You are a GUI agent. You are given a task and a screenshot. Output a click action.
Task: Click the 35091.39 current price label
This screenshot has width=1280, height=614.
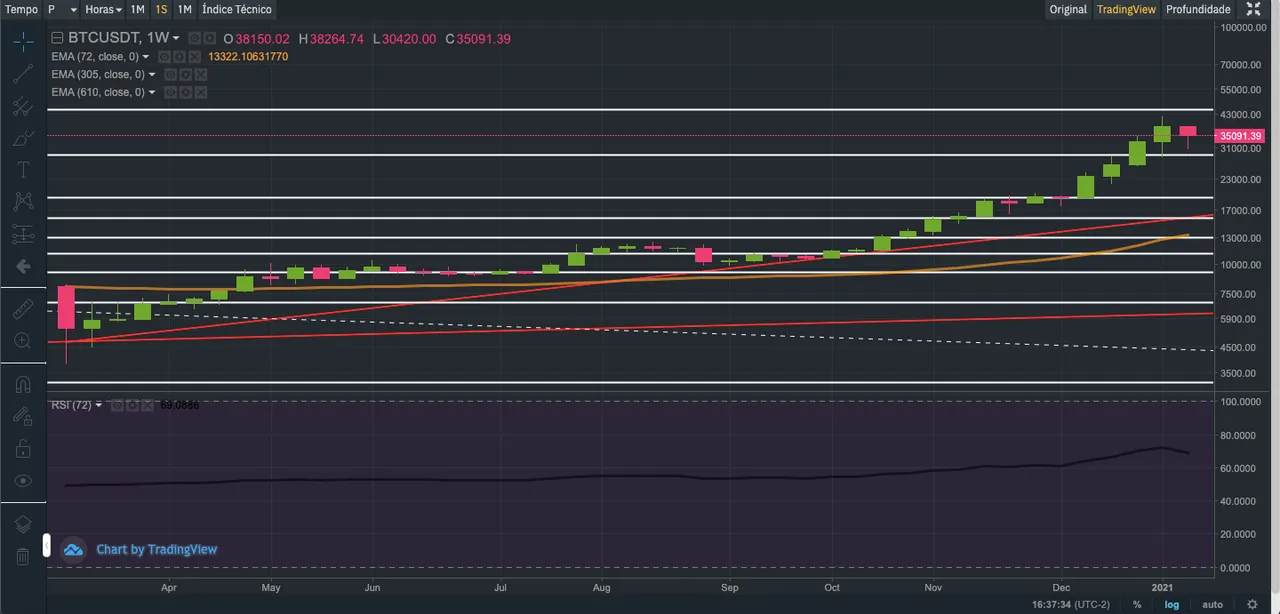(1240, 136)
